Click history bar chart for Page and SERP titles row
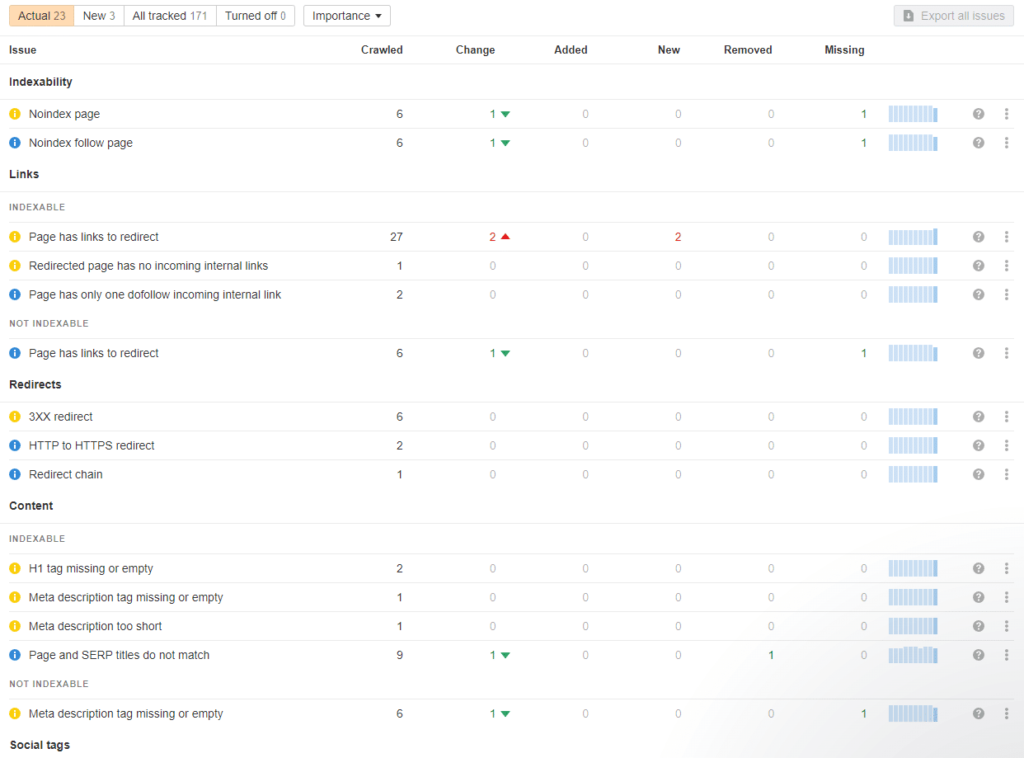This screenshot has height=758, width=1024. [x=913, y=656]
